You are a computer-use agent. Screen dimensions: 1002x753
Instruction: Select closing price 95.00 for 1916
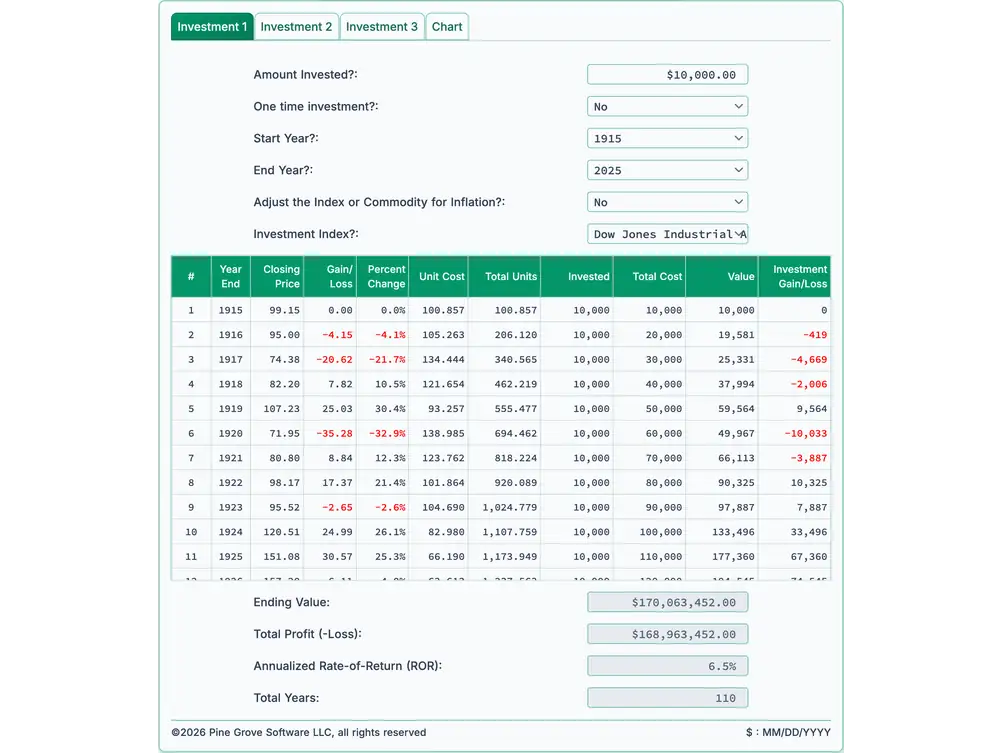(277, 335)
